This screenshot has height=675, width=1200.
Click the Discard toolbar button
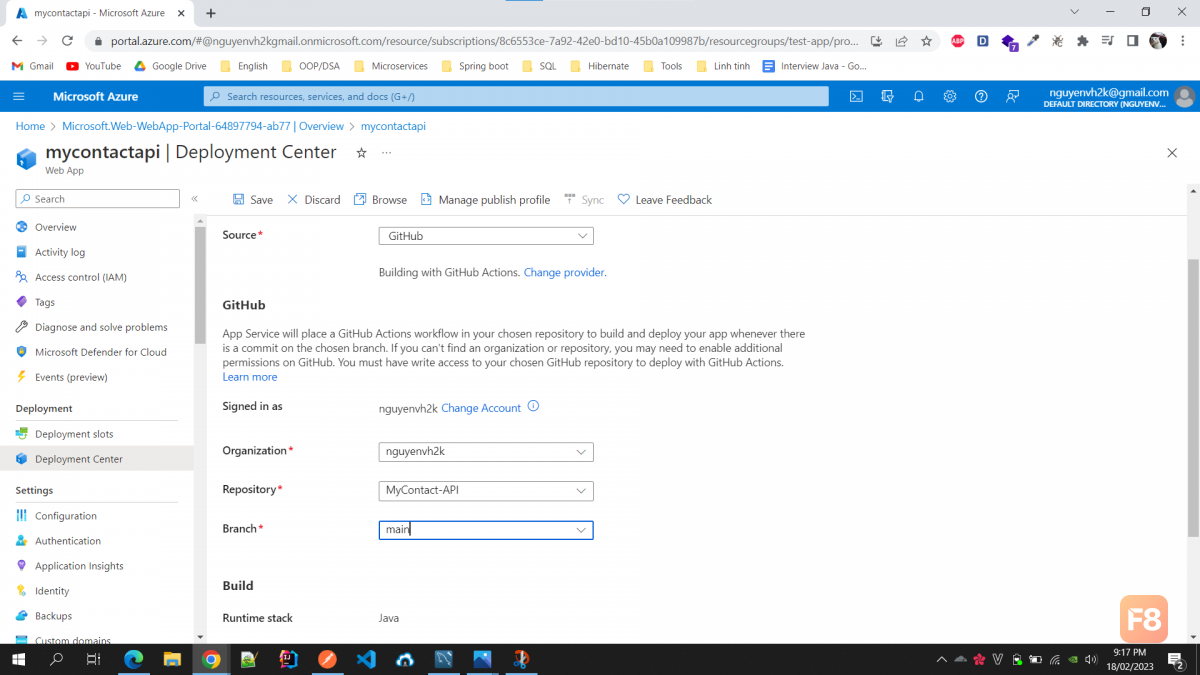point(314,200)
